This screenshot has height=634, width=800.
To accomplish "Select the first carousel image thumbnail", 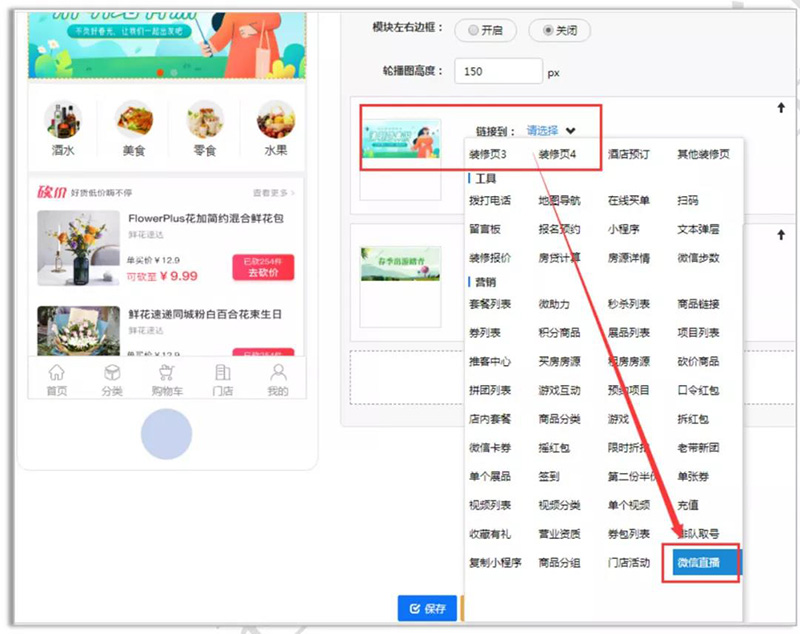I will click(401, 139).
